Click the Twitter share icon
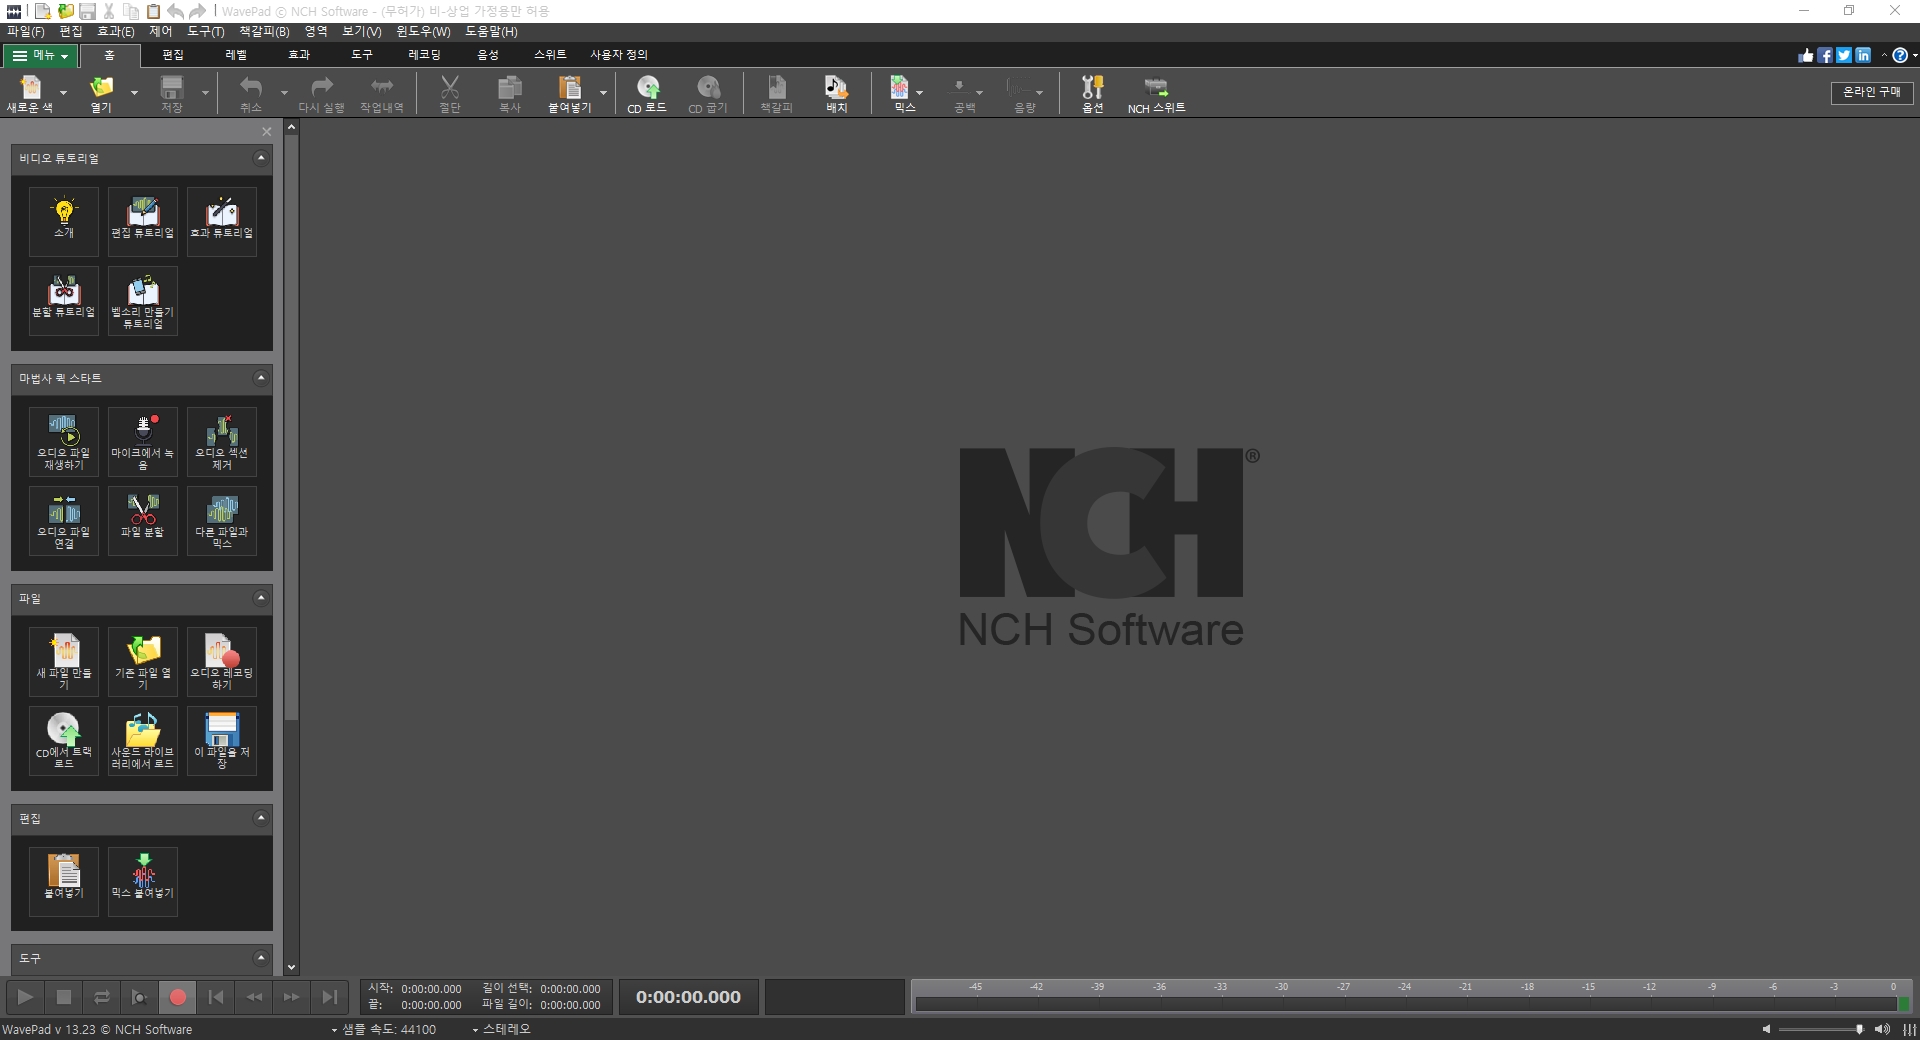The height and width of the screenshot is (1040, 1920). pos(1844,56)
